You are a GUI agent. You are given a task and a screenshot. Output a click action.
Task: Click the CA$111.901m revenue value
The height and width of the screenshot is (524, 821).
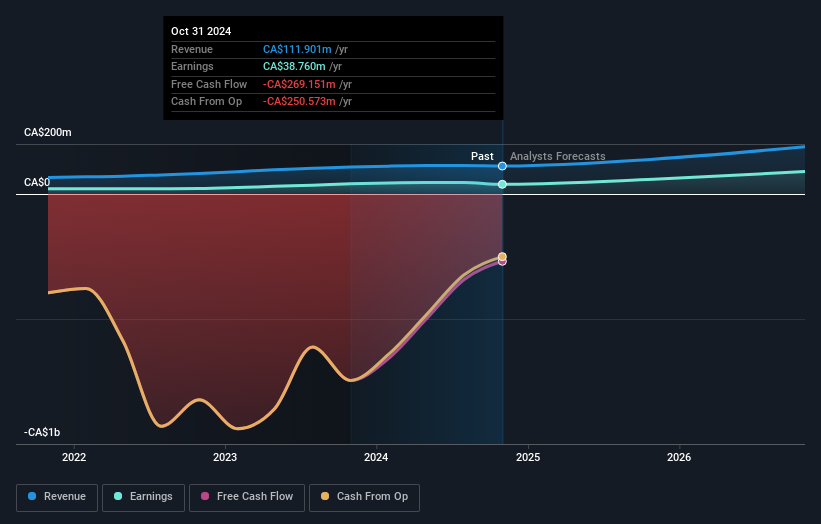(x=297, y=49)
